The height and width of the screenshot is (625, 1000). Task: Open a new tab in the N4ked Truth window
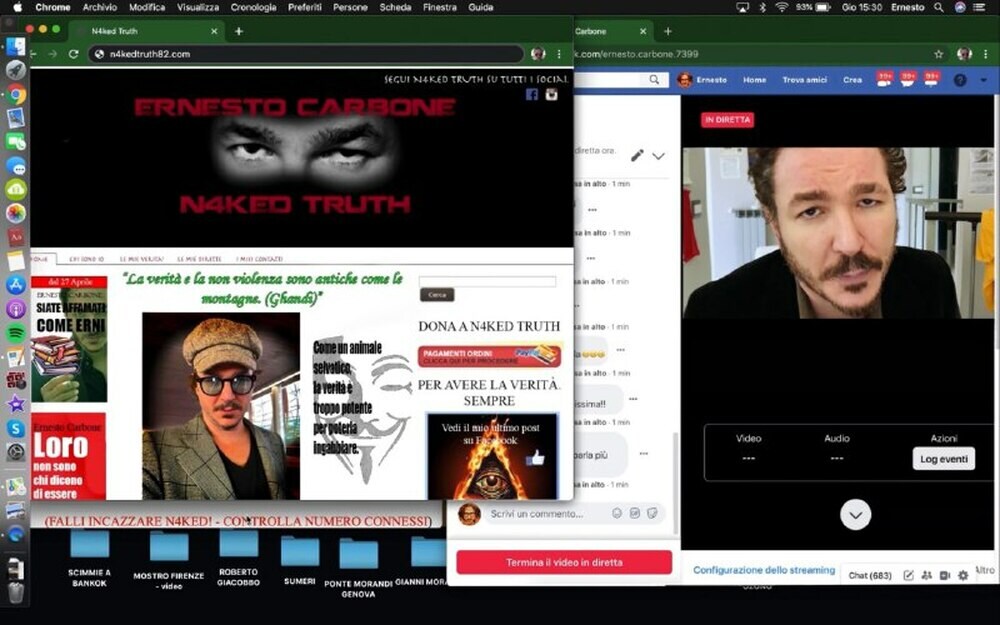point(239,31)
